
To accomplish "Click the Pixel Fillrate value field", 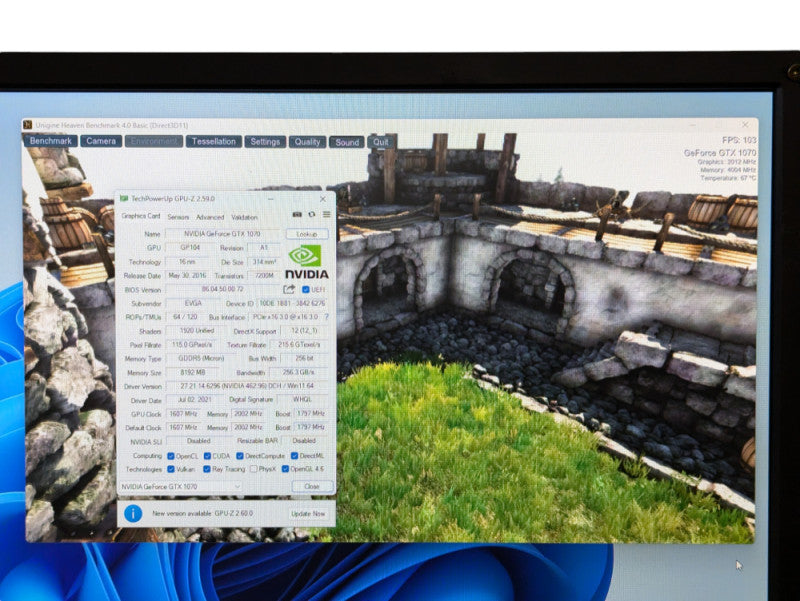I will [192, 345].
